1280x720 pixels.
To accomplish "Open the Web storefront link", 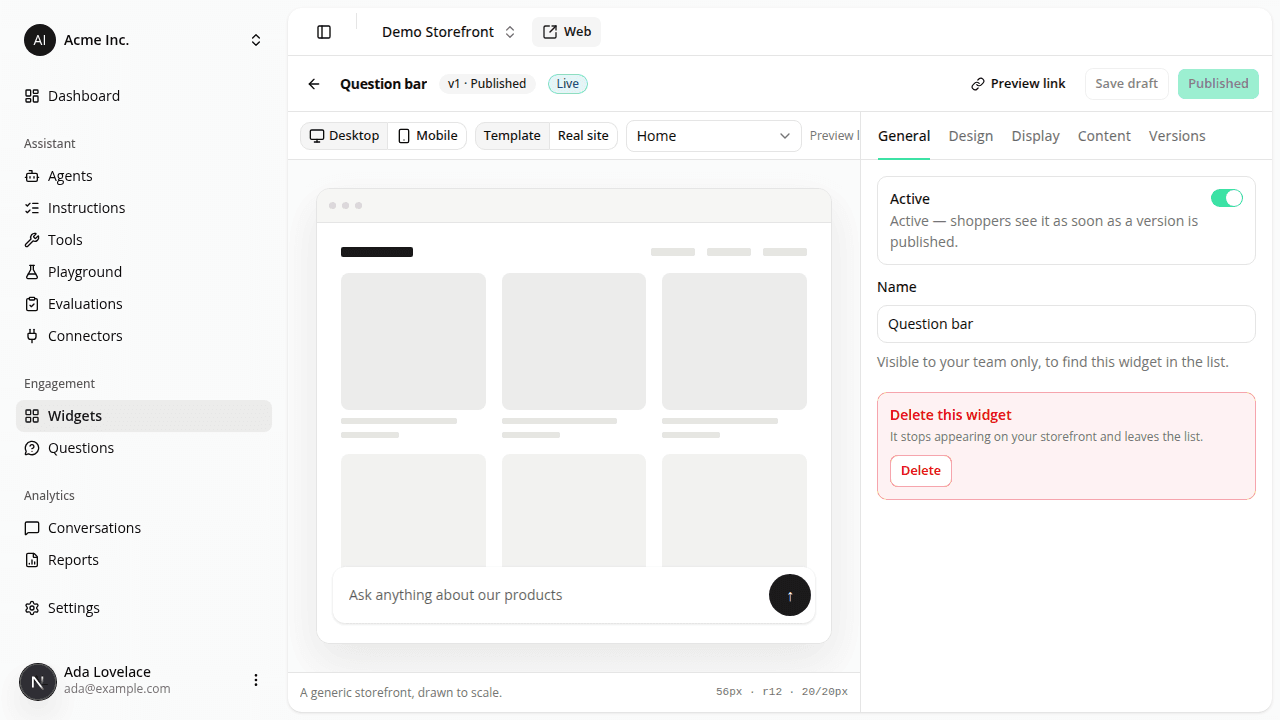I will pos(566,32).
